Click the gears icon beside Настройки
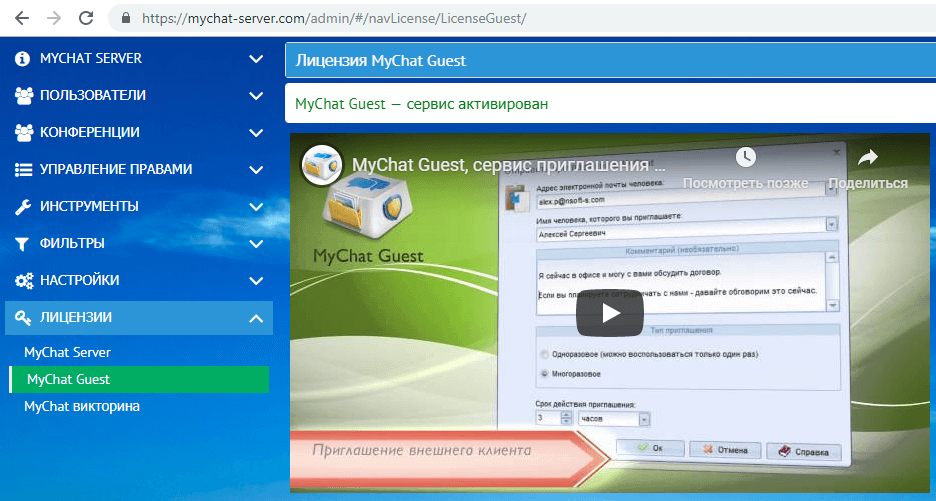This screenshot has width=936, height=501. [24, 281]
